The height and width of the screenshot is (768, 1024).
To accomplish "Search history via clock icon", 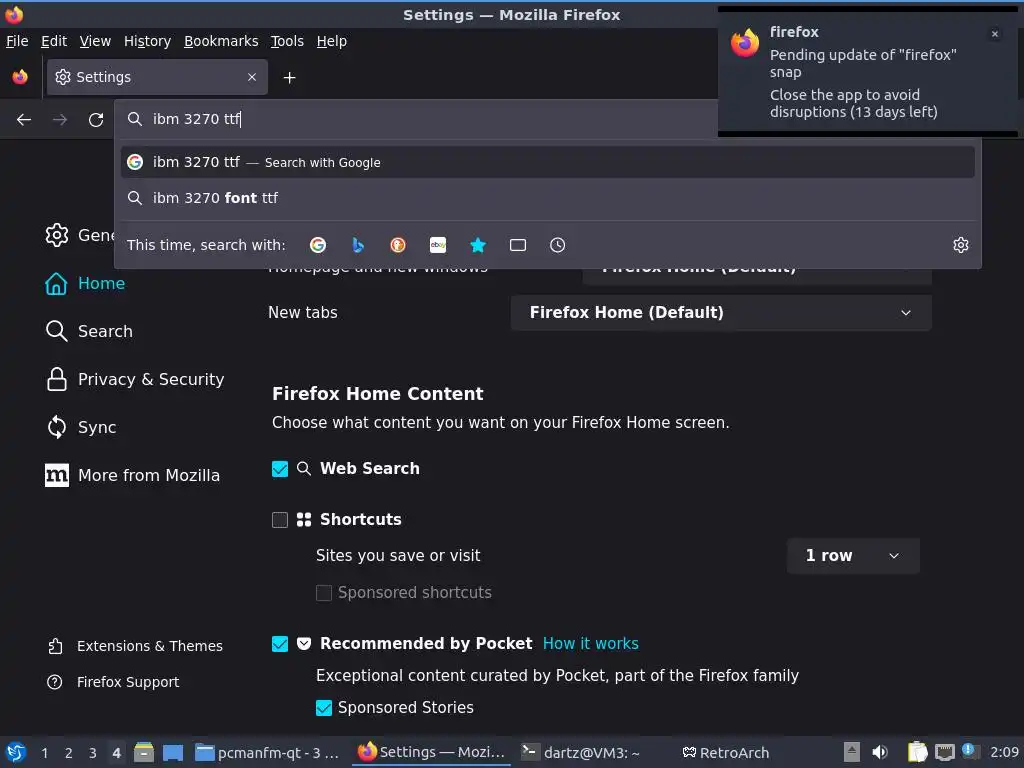I will click(558, 245).
